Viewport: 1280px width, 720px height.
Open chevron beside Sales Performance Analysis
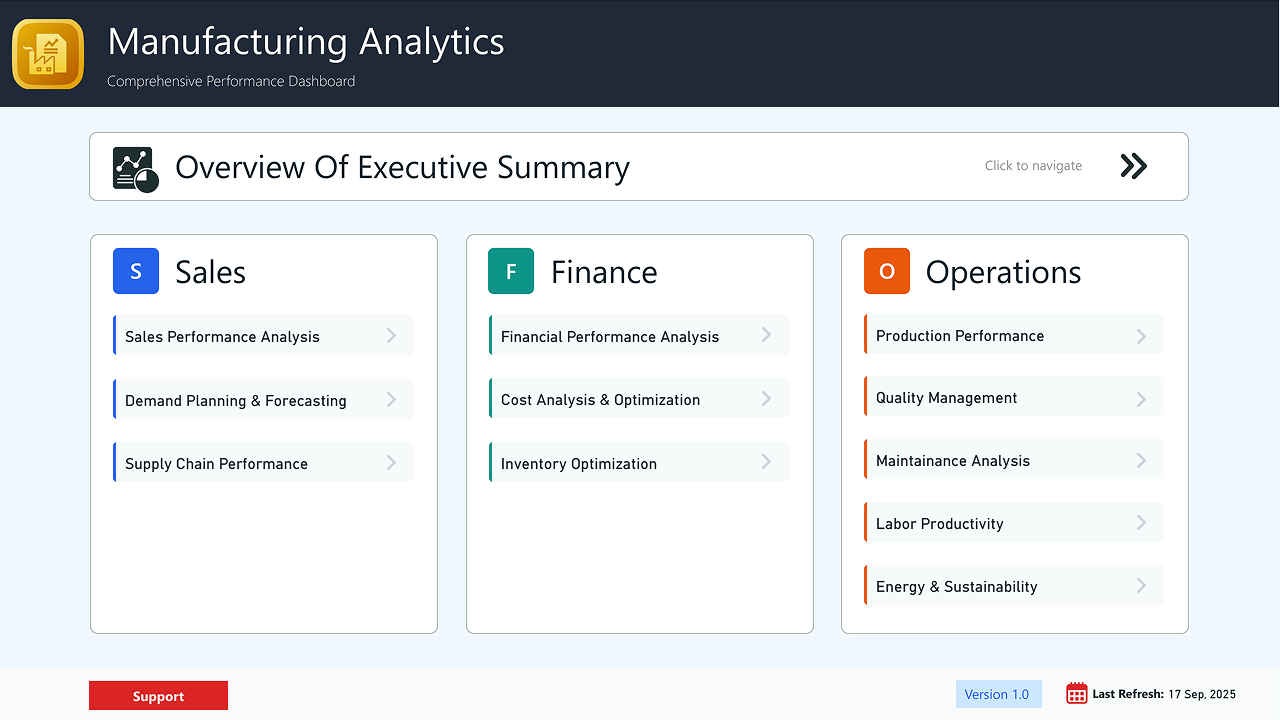(x=391, y=336)
